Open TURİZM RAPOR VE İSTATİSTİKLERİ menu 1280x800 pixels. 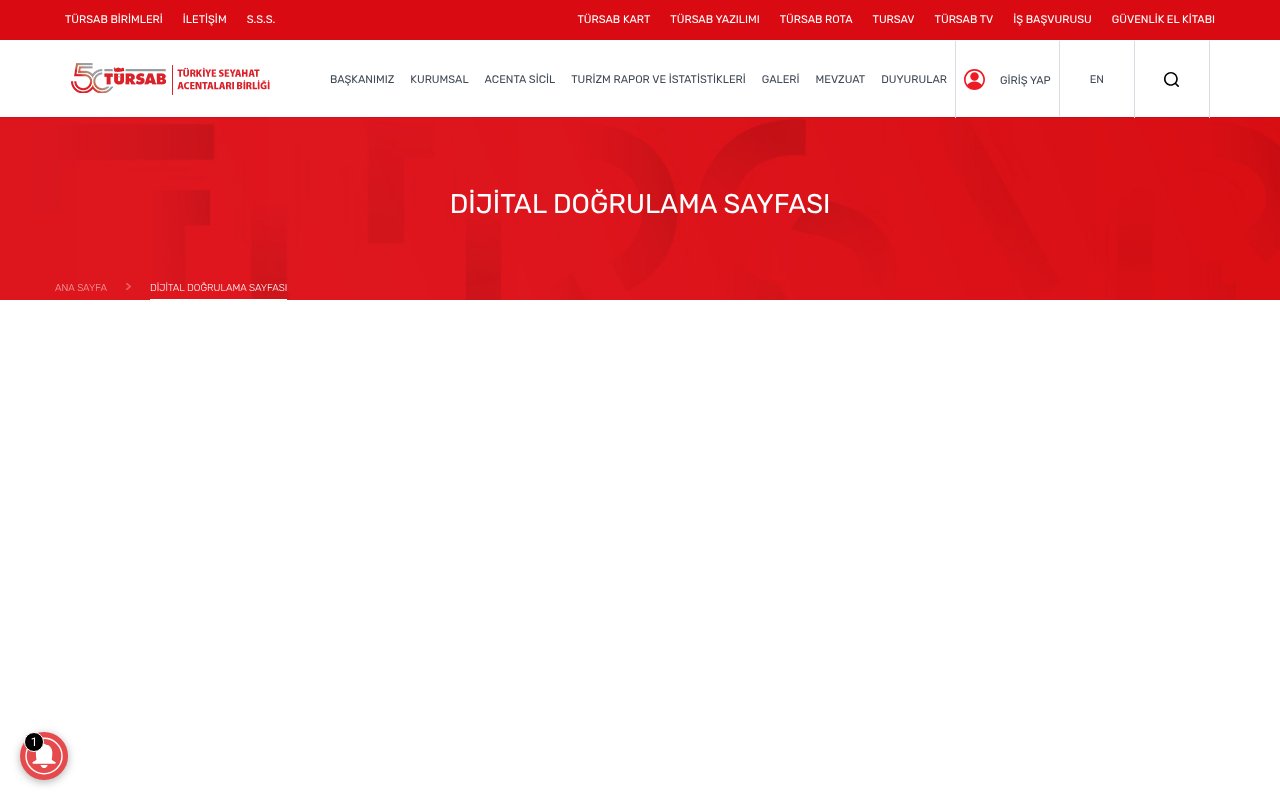658,79
